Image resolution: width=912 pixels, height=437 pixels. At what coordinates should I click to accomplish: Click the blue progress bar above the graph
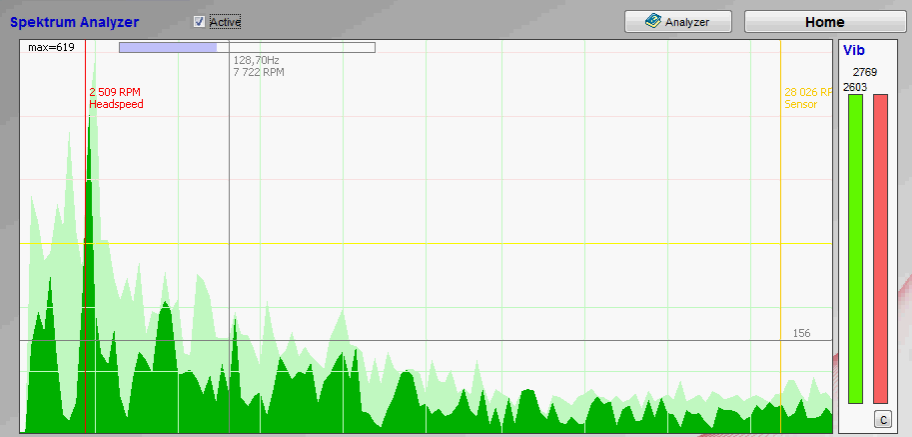pos(168,47)
